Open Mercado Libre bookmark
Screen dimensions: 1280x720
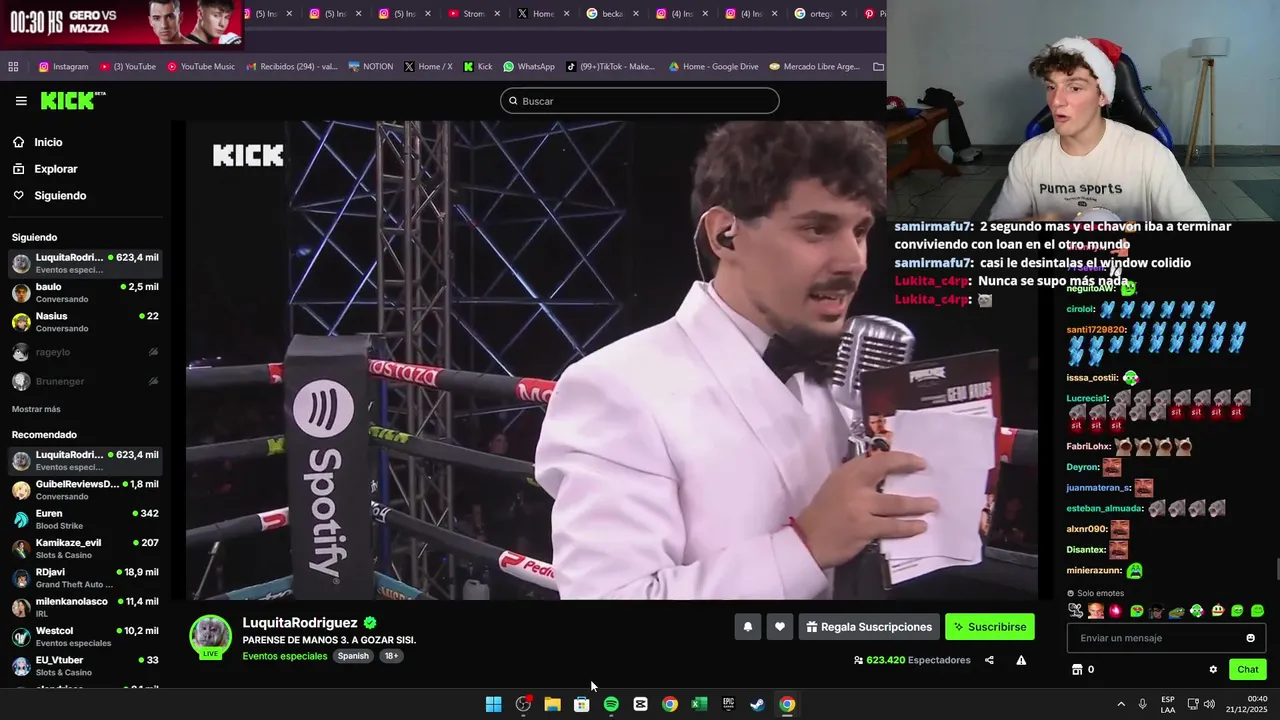[814, 67]
